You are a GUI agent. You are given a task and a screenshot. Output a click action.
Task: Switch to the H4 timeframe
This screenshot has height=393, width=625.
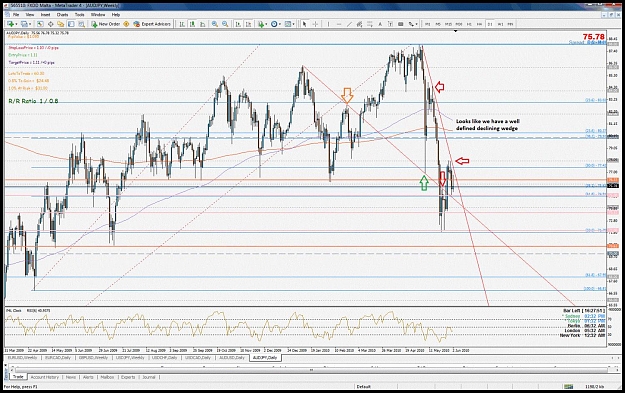[480, 24]
